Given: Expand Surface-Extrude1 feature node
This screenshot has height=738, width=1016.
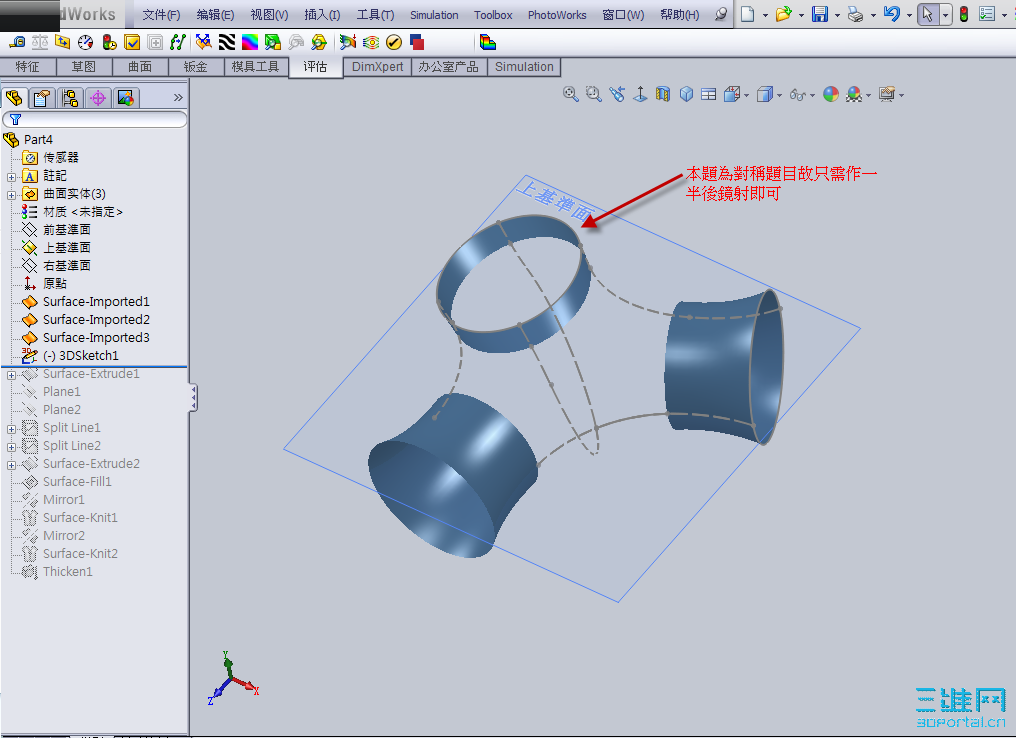Looking at the screenshot, I should (x=11, y=375).
